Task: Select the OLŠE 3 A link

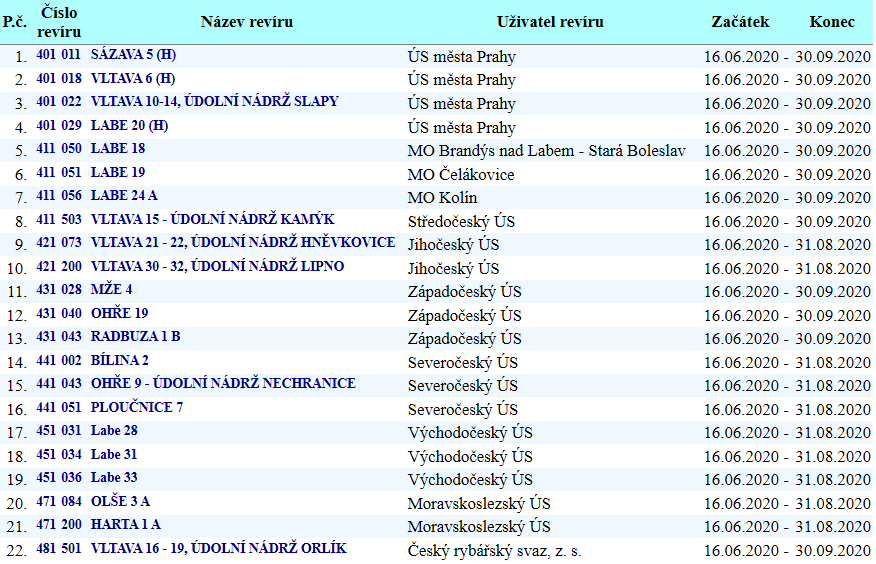Action: pyautogui.click(x=120, y=501)
